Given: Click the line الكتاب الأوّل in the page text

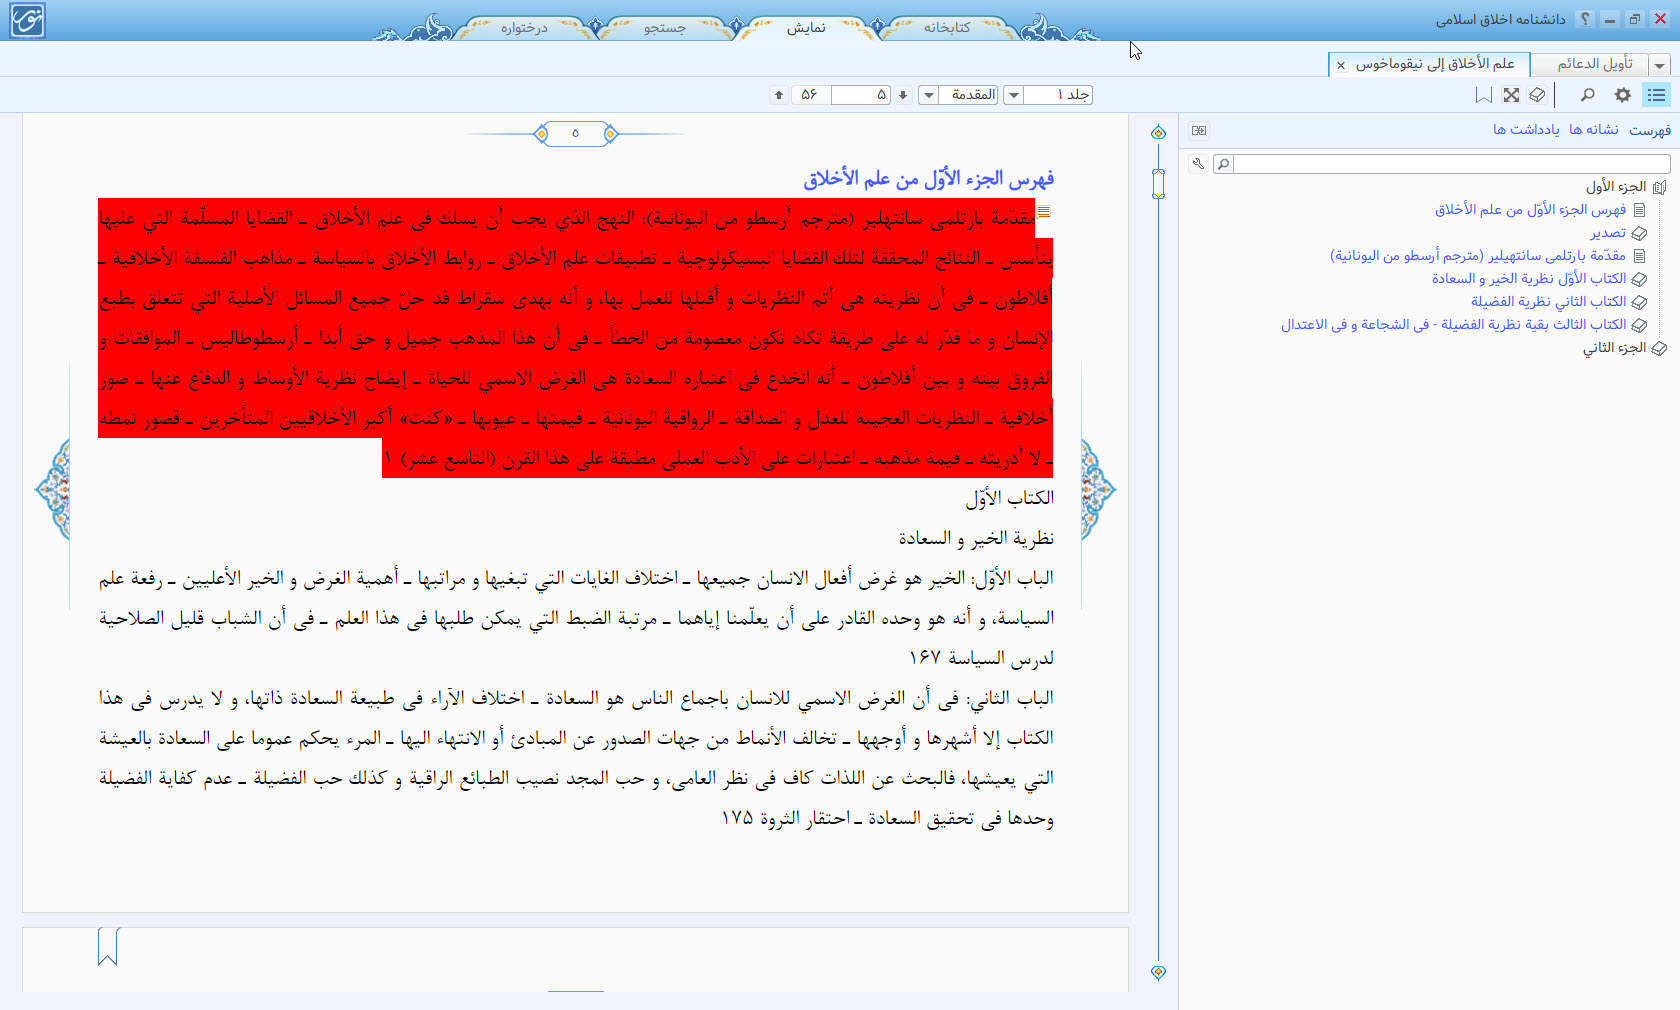Looking at the screenshot, I should pyautogui.click(x=1009, y=498).
